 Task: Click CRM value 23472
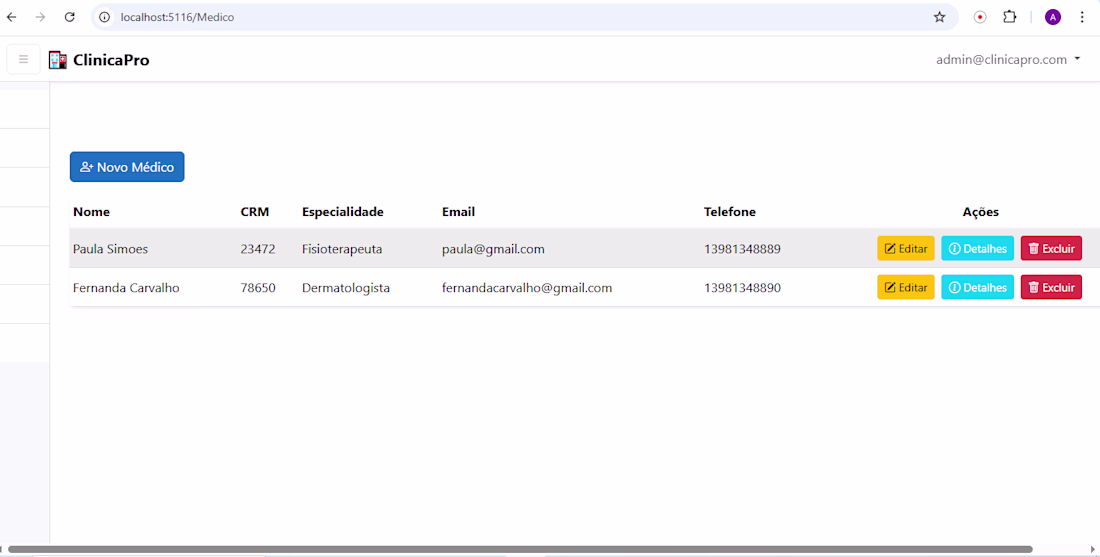click(257, 249)
